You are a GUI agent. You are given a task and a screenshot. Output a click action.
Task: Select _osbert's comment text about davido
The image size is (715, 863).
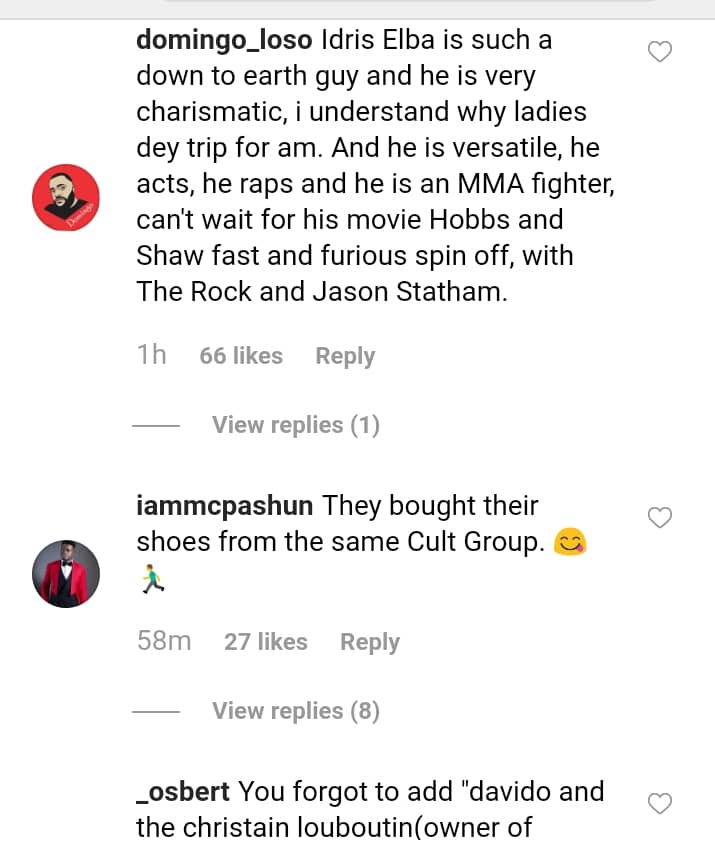click(370, 809)
